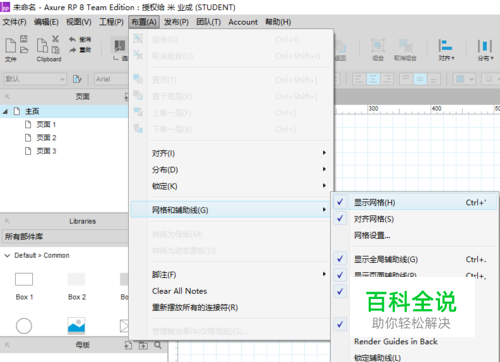Click the pop-out arrow icon of 母版 panel
The image size is (500, 362).
[x=7, y=345]
